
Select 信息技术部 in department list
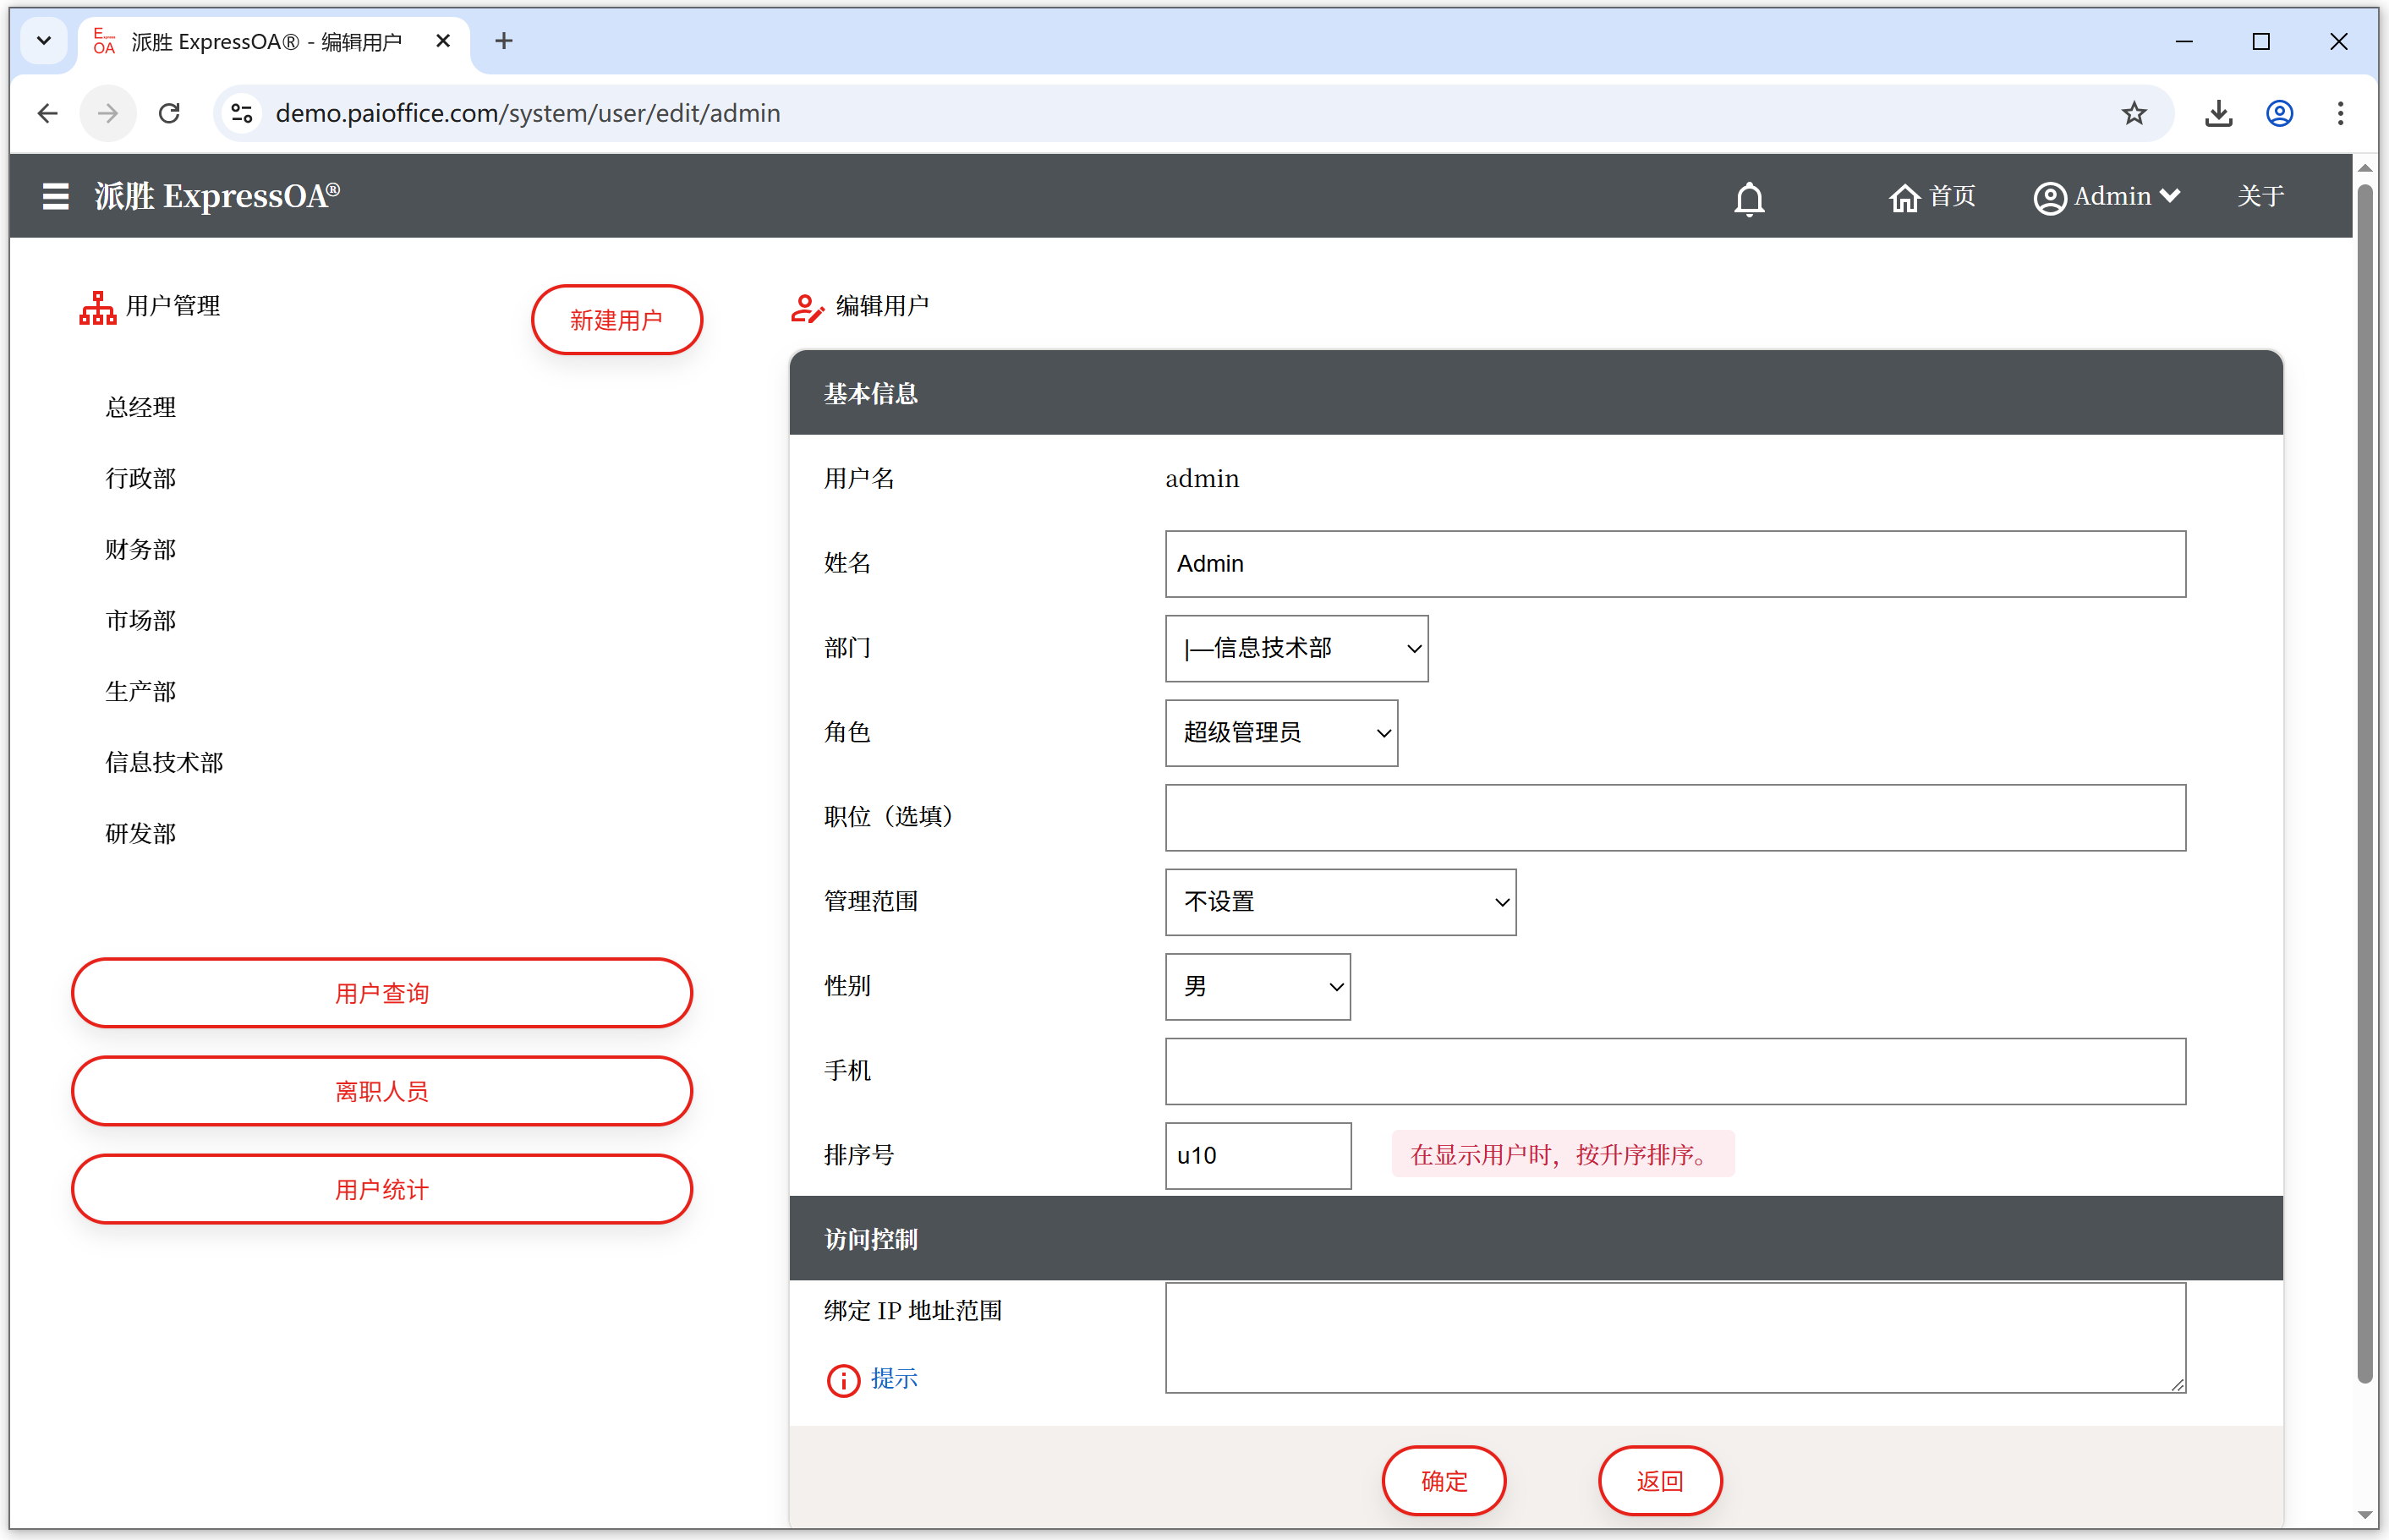(165, 763)
